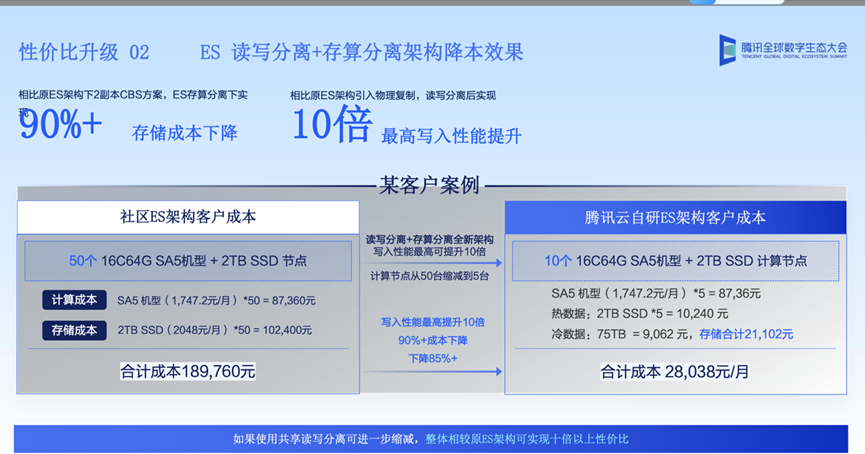Click the text '90%+成本下降'
The image size is (865, 454).
coord(433,340)
